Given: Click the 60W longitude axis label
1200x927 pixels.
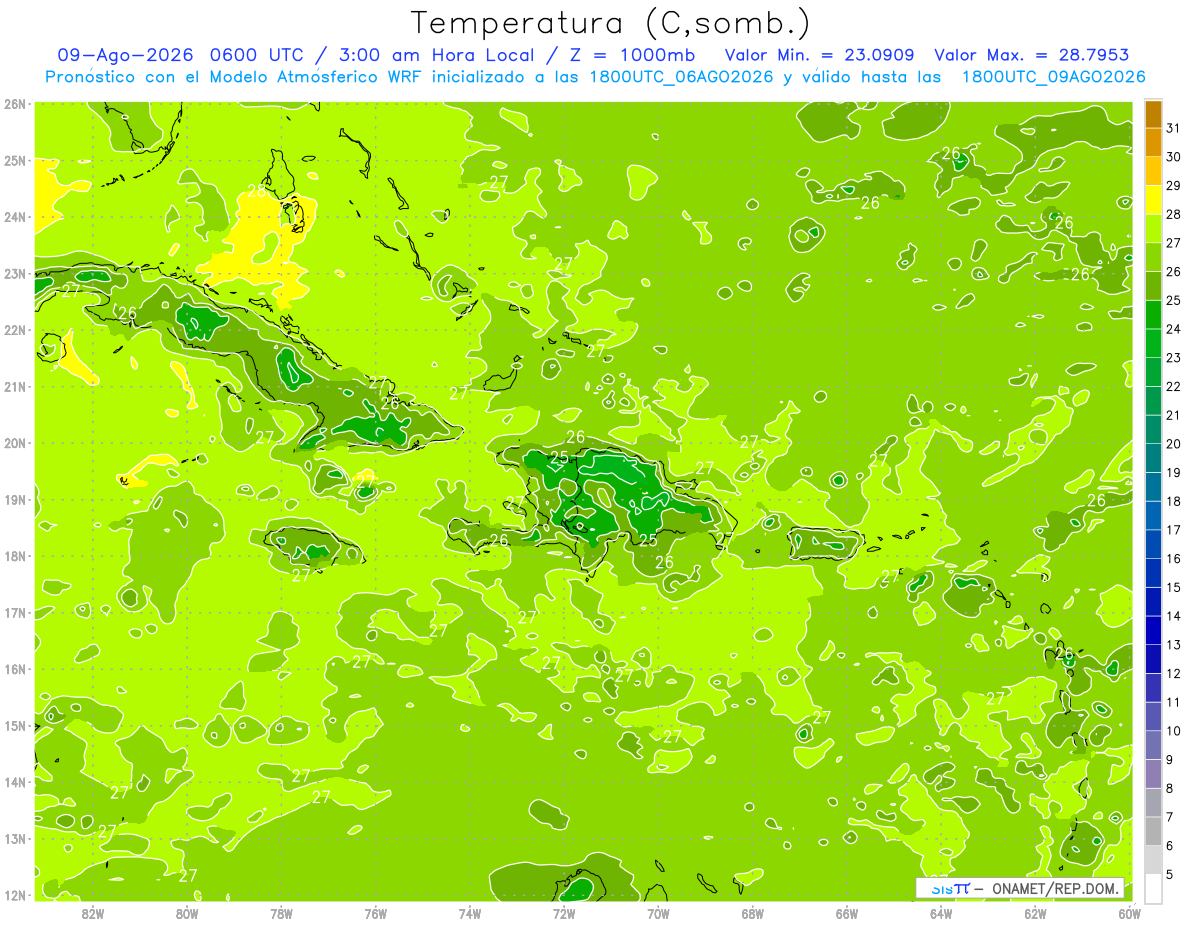Looking at the screenshot, I should coord(1130,913).
